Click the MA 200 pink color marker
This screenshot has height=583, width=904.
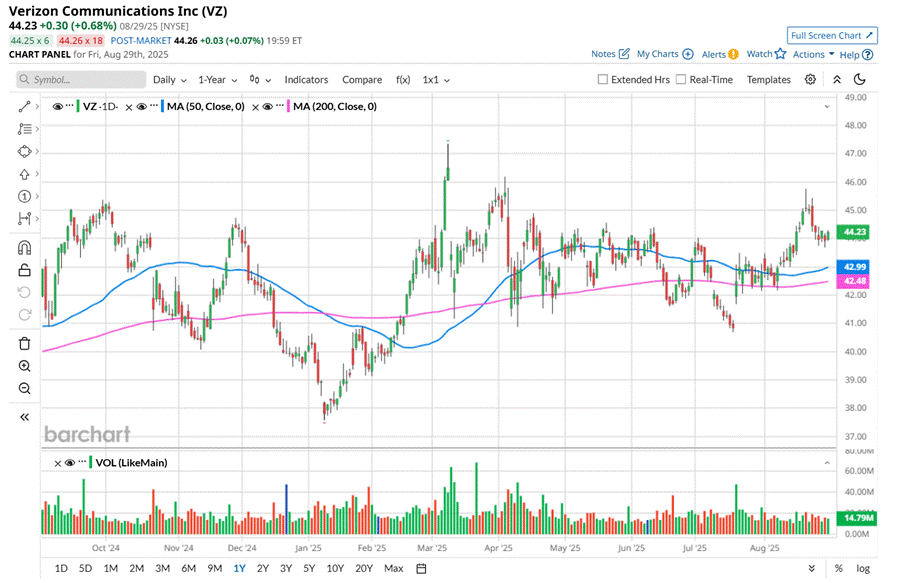[288, 107]
